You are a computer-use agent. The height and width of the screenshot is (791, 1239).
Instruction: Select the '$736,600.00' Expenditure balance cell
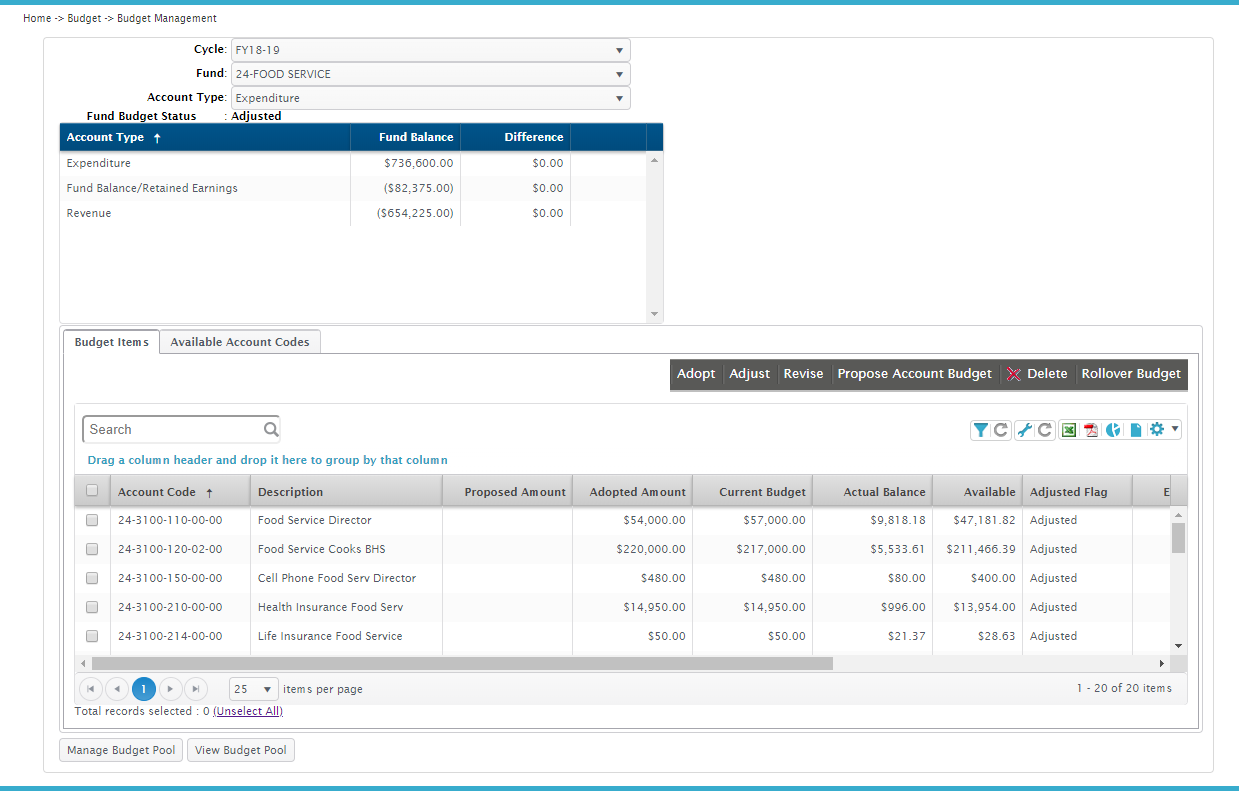(x=405, y=163)
